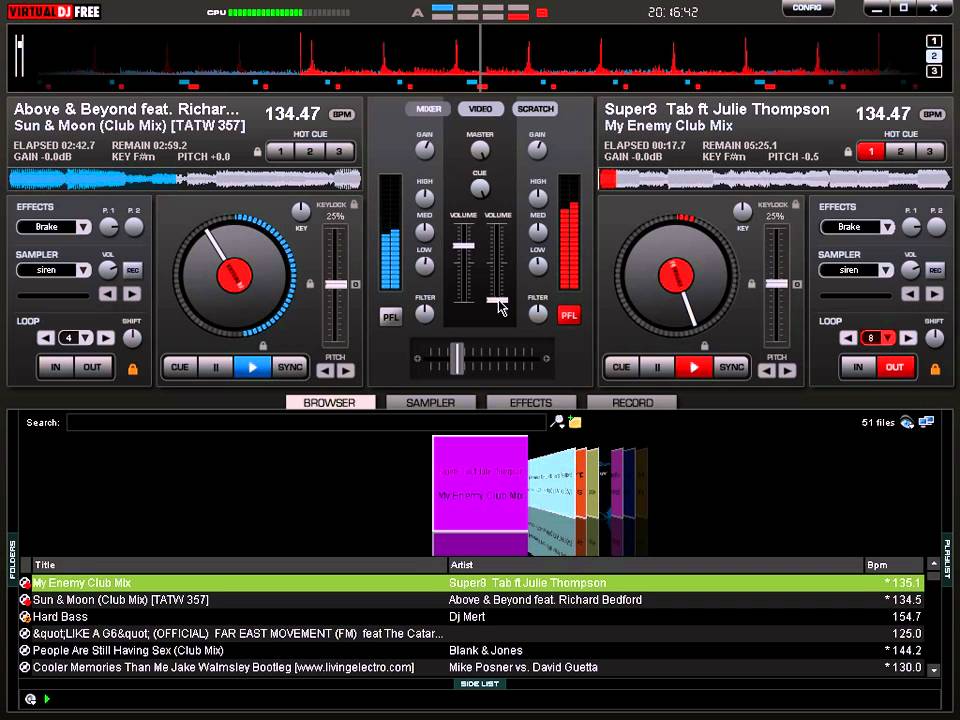This screenshot has height=720, width=960.
Task: Trigger hot cue 1 on right deck
Action: [x=871, y=151]
